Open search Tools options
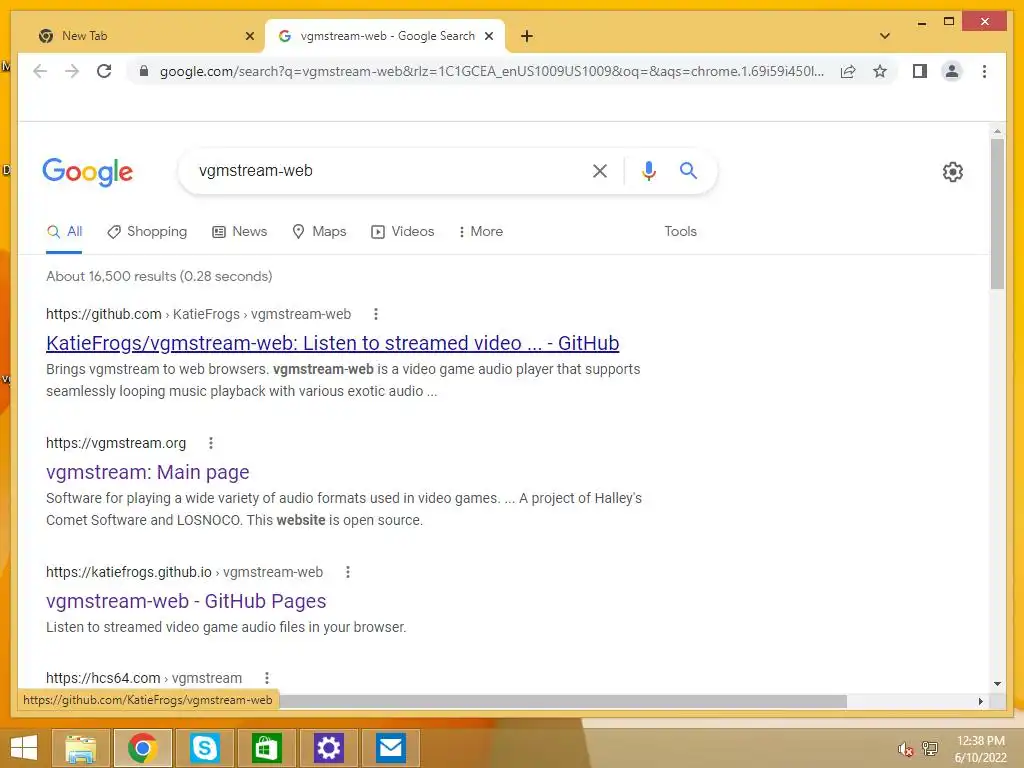This screenshot has width=1024, height=768. pyautogui.click(x=680, y=231)
